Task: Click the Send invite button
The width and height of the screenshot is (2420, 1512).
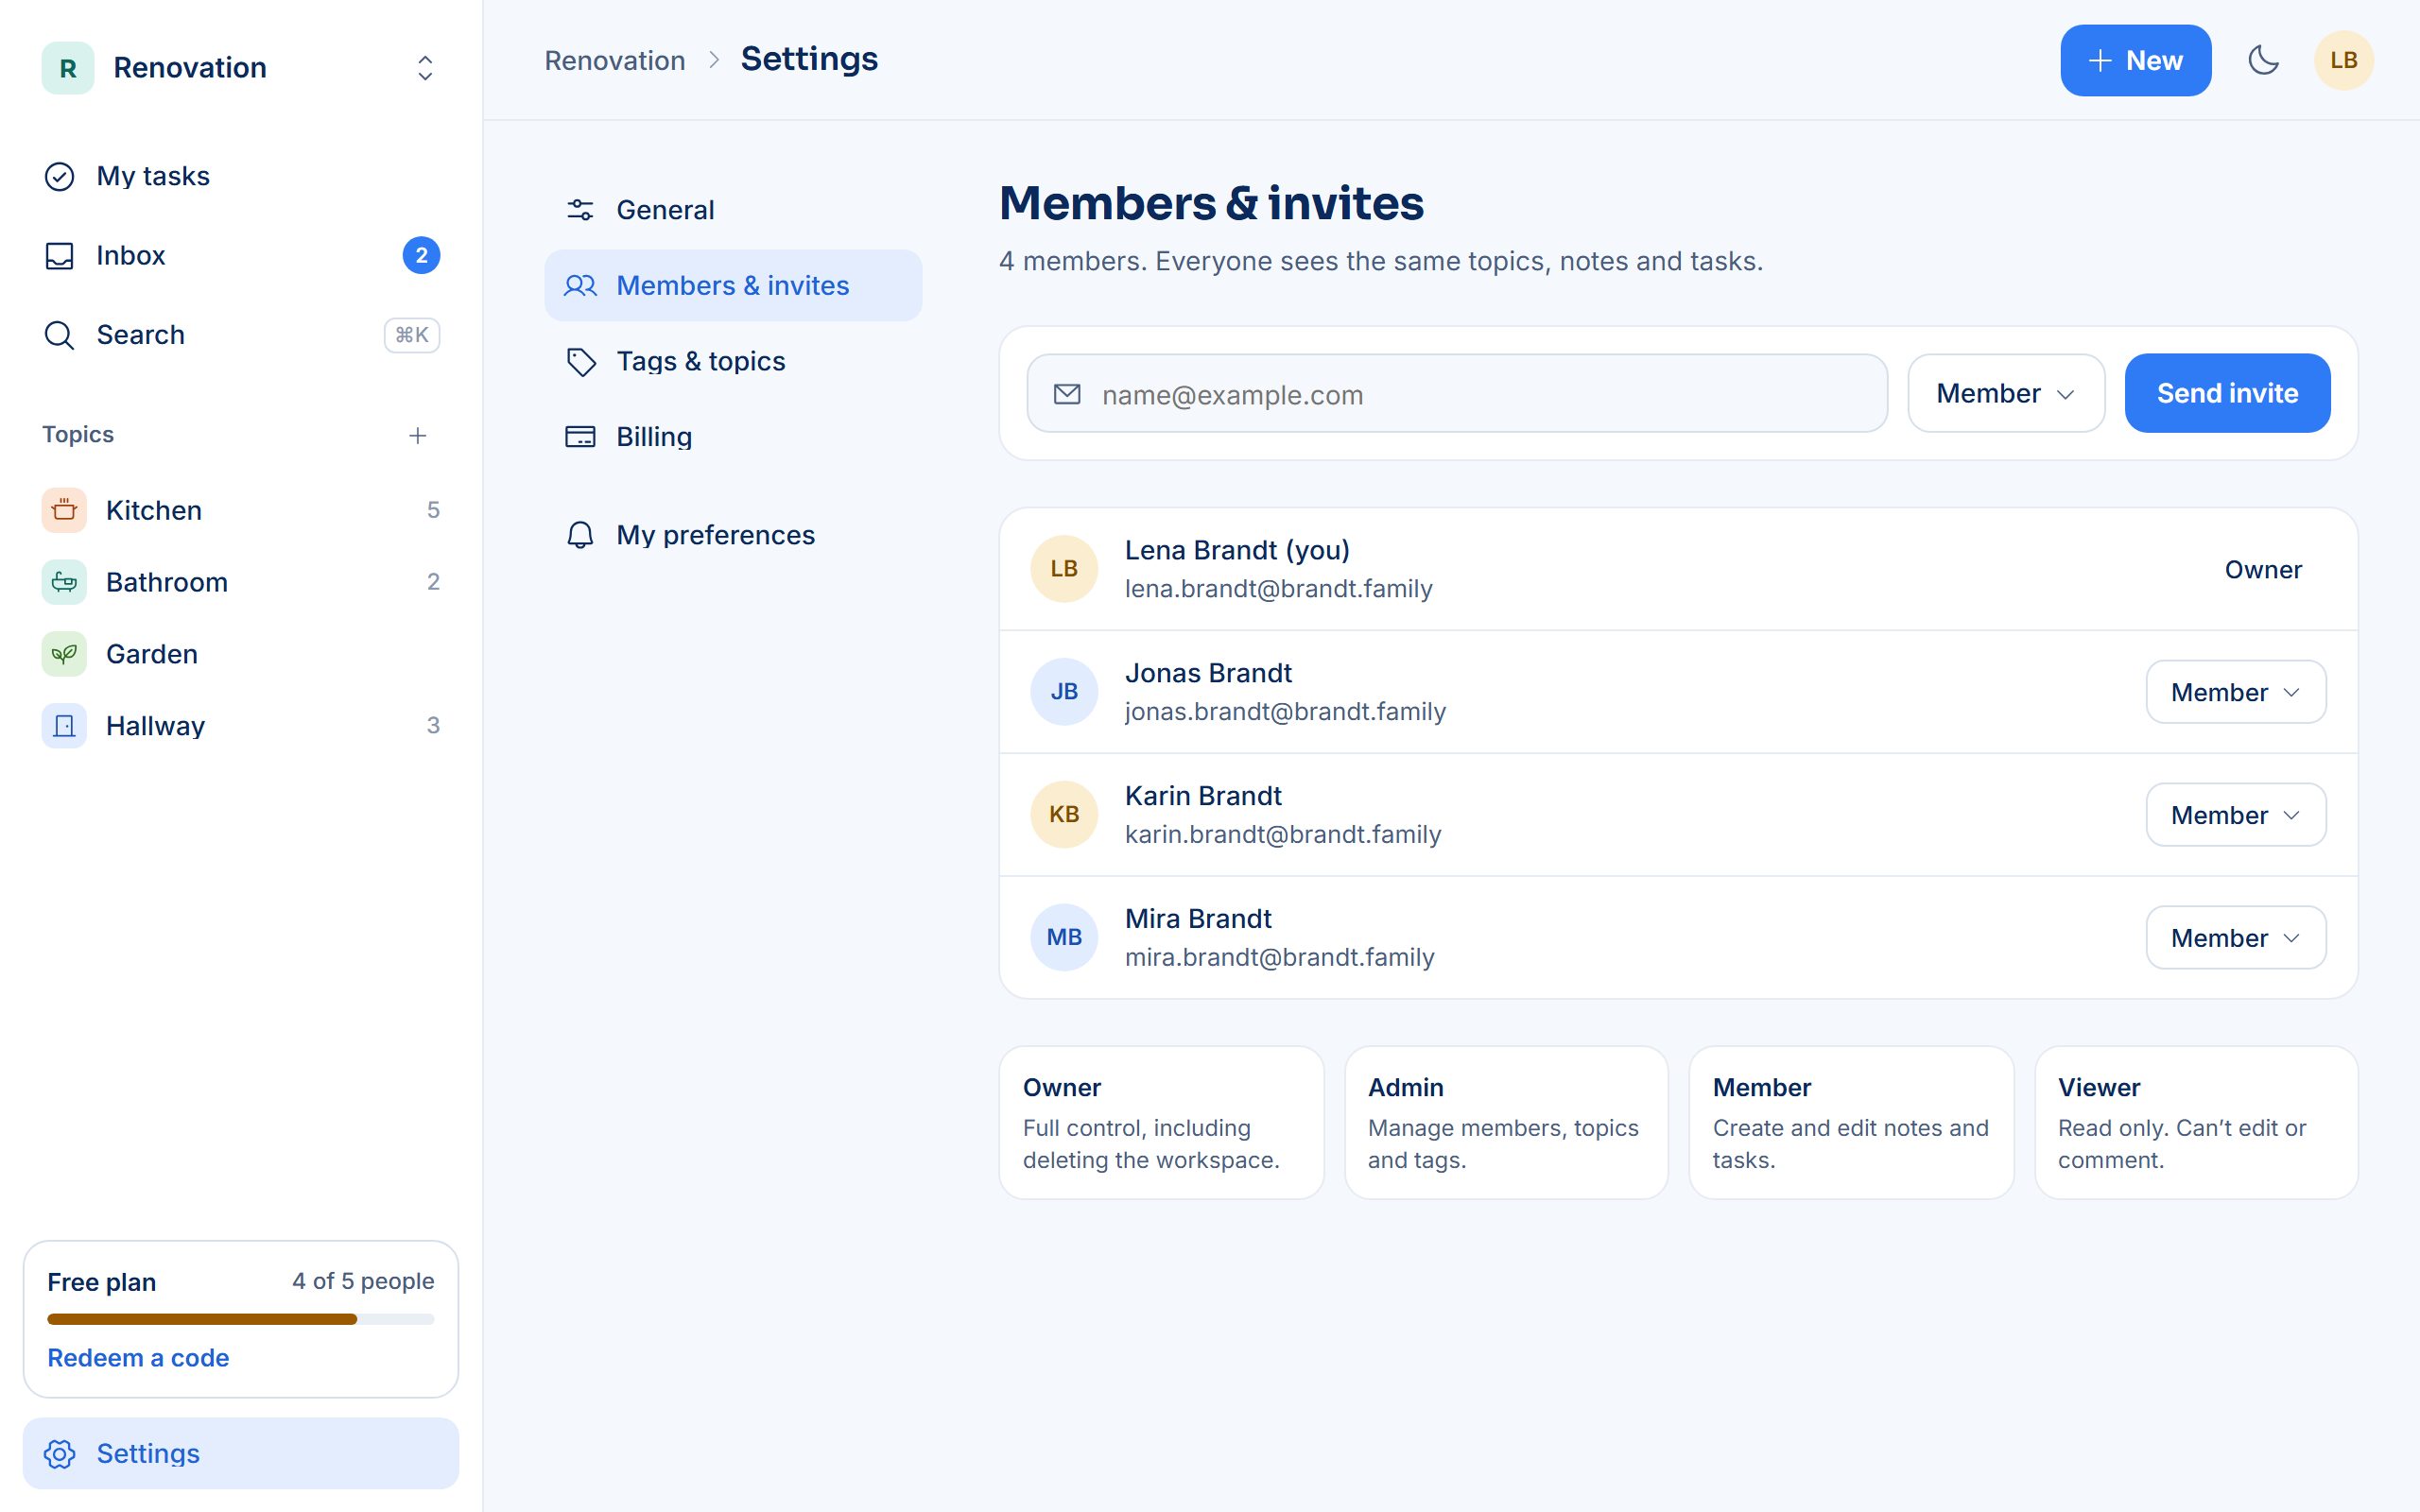Action: (x=2227, y=393)
